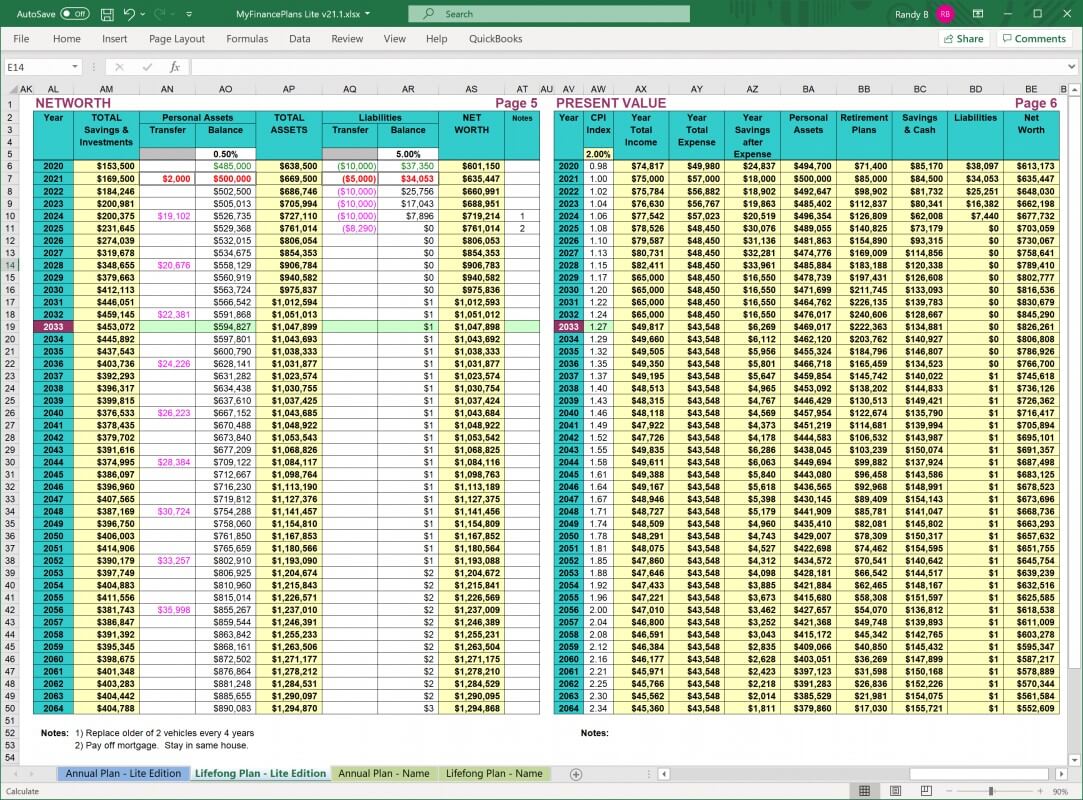Click the Share button
Viewport: 1083px width, 800px height.
coord(962,38)
